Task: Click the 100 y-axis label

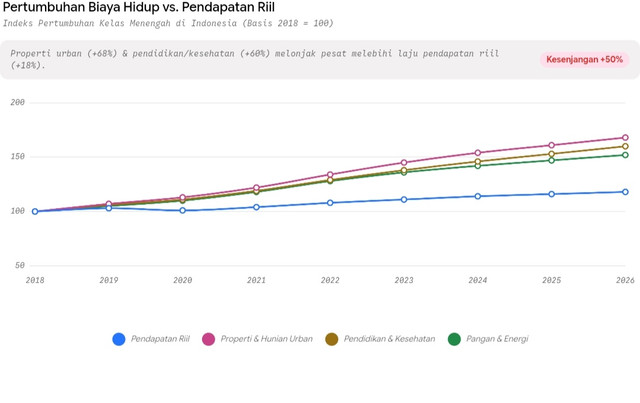Action: (18, 211)
